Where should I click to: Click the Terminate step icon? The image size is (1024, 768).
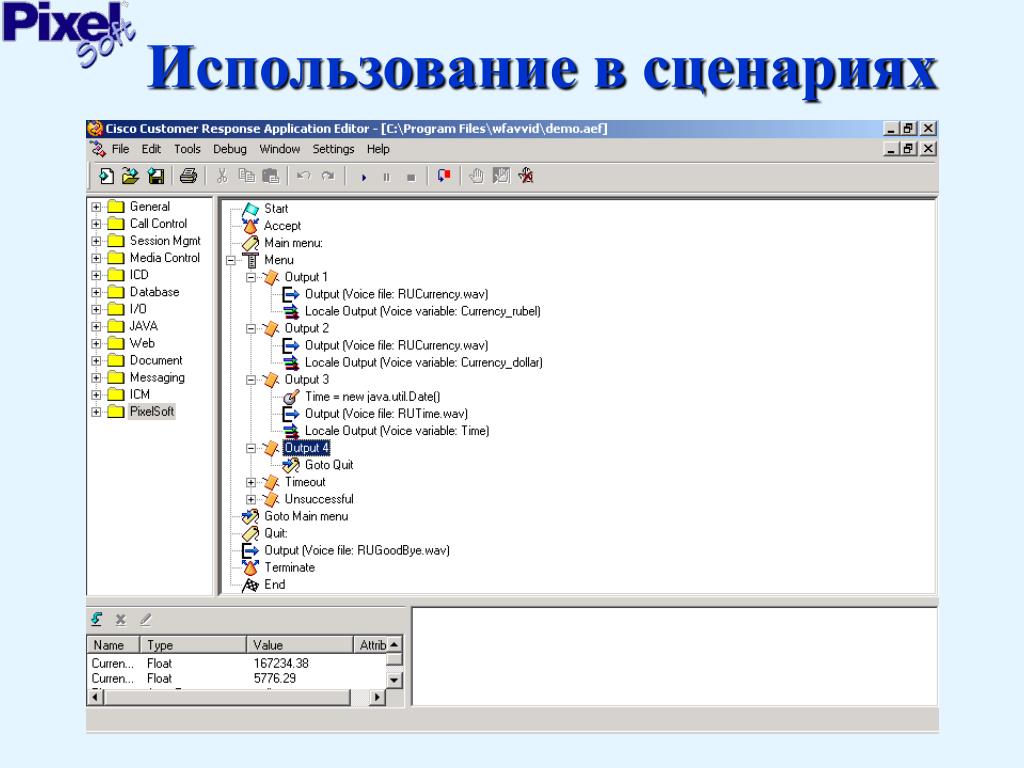click(x=251, y=568)
